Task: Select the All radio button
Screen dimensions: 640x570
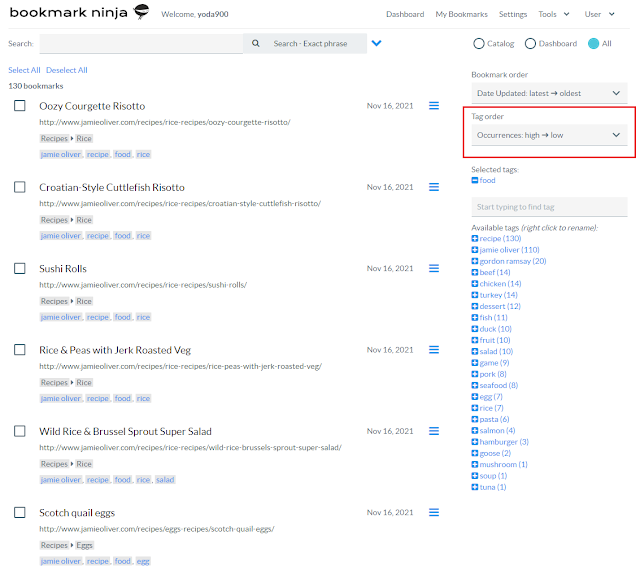Action: 593,43
